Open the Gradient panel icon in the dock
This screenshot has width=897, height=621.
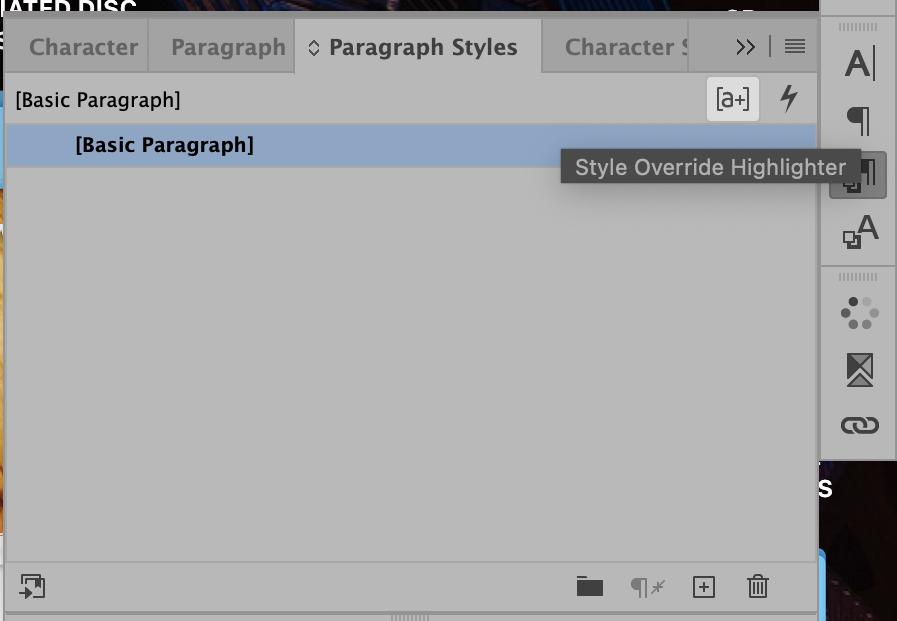click(857, 372)
